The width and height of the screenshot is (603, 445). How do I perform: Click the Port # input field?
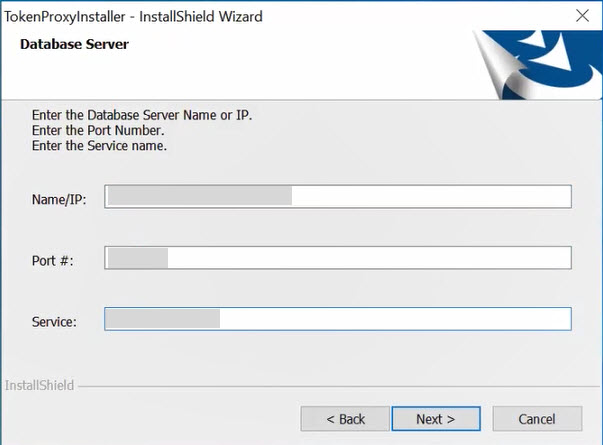tap(338, 258)
